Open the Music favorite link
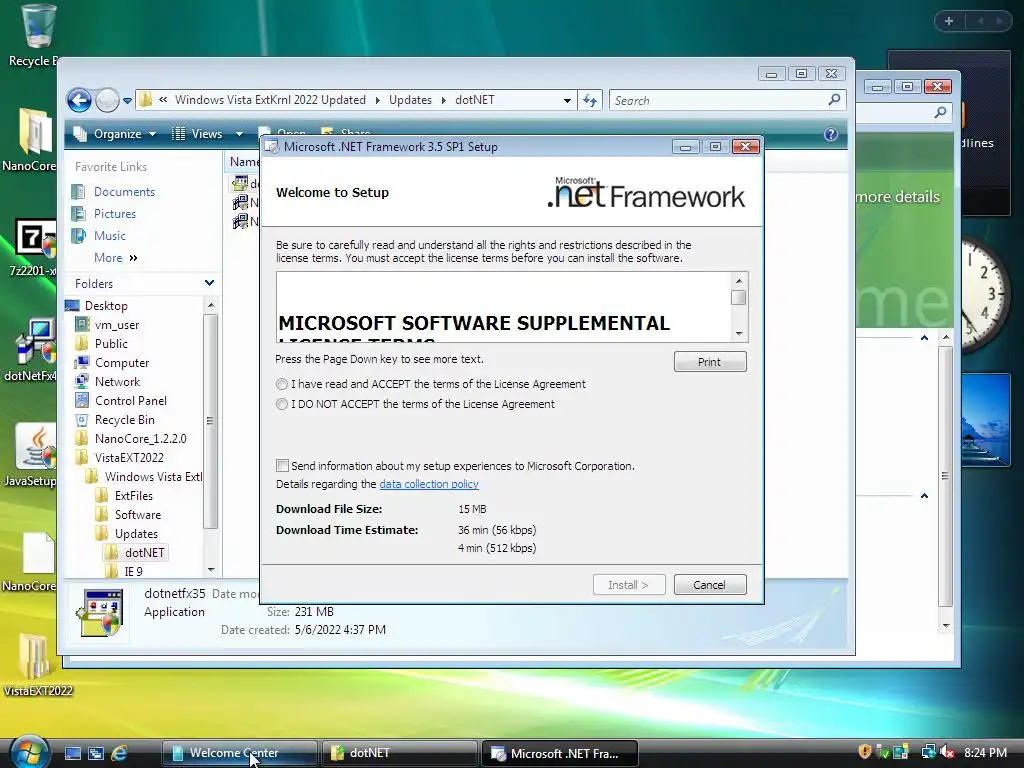This screenshot has width=1024, height=768. point(110,236)
